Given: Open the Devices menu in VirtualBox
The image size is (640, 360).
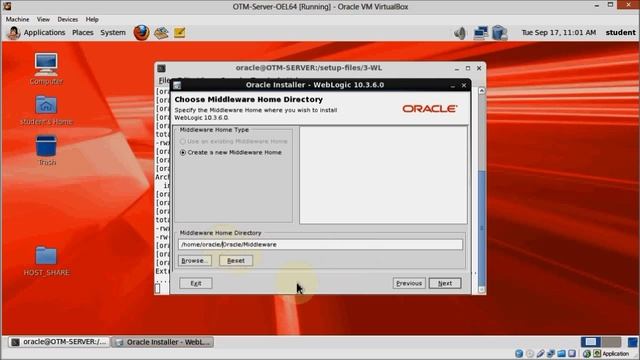Looking at the screenshot, I should (x=67, y=19).
